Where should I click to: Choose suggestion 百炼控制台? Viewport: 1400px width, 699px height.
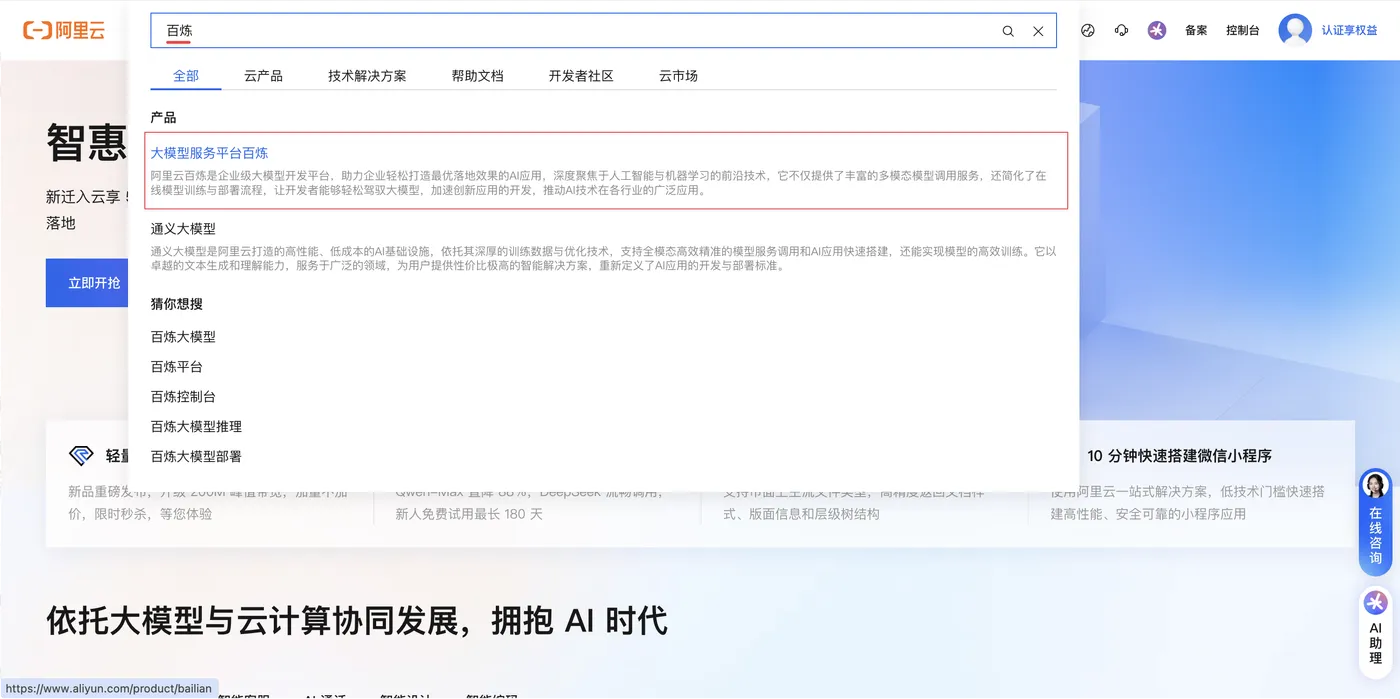coord(183,396)
